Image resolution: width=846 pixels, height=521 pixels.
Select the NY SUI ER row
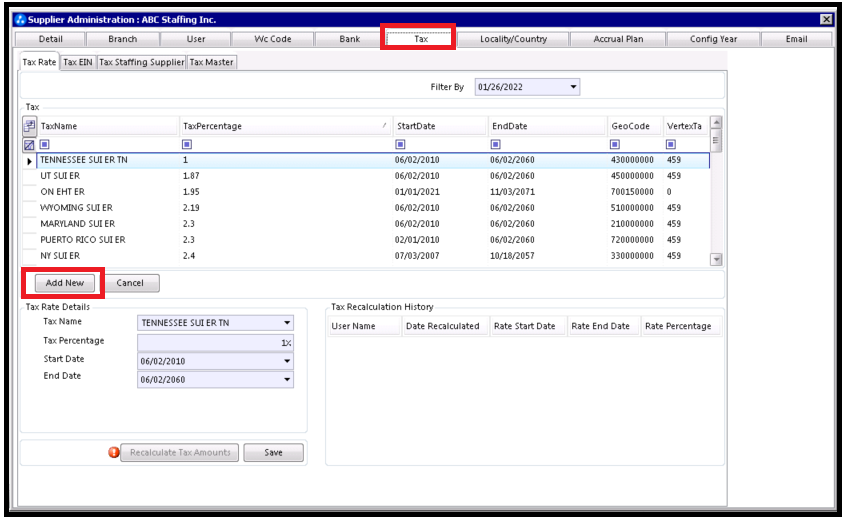[x=373, y=256]
